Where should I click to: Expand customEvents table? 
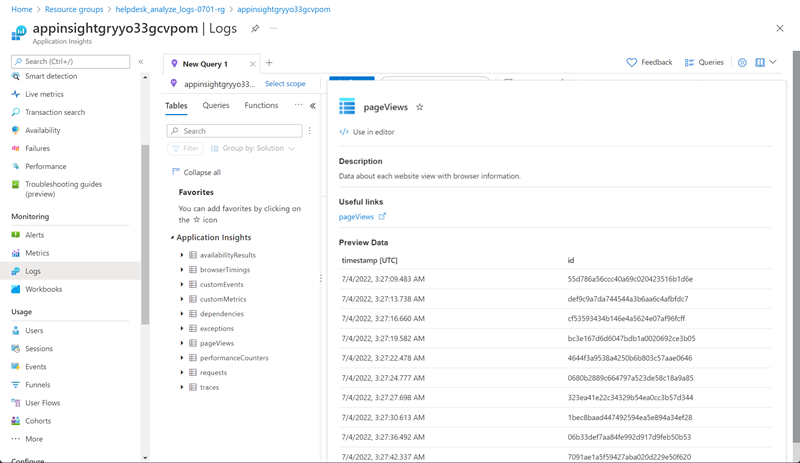tap(182, 284)
